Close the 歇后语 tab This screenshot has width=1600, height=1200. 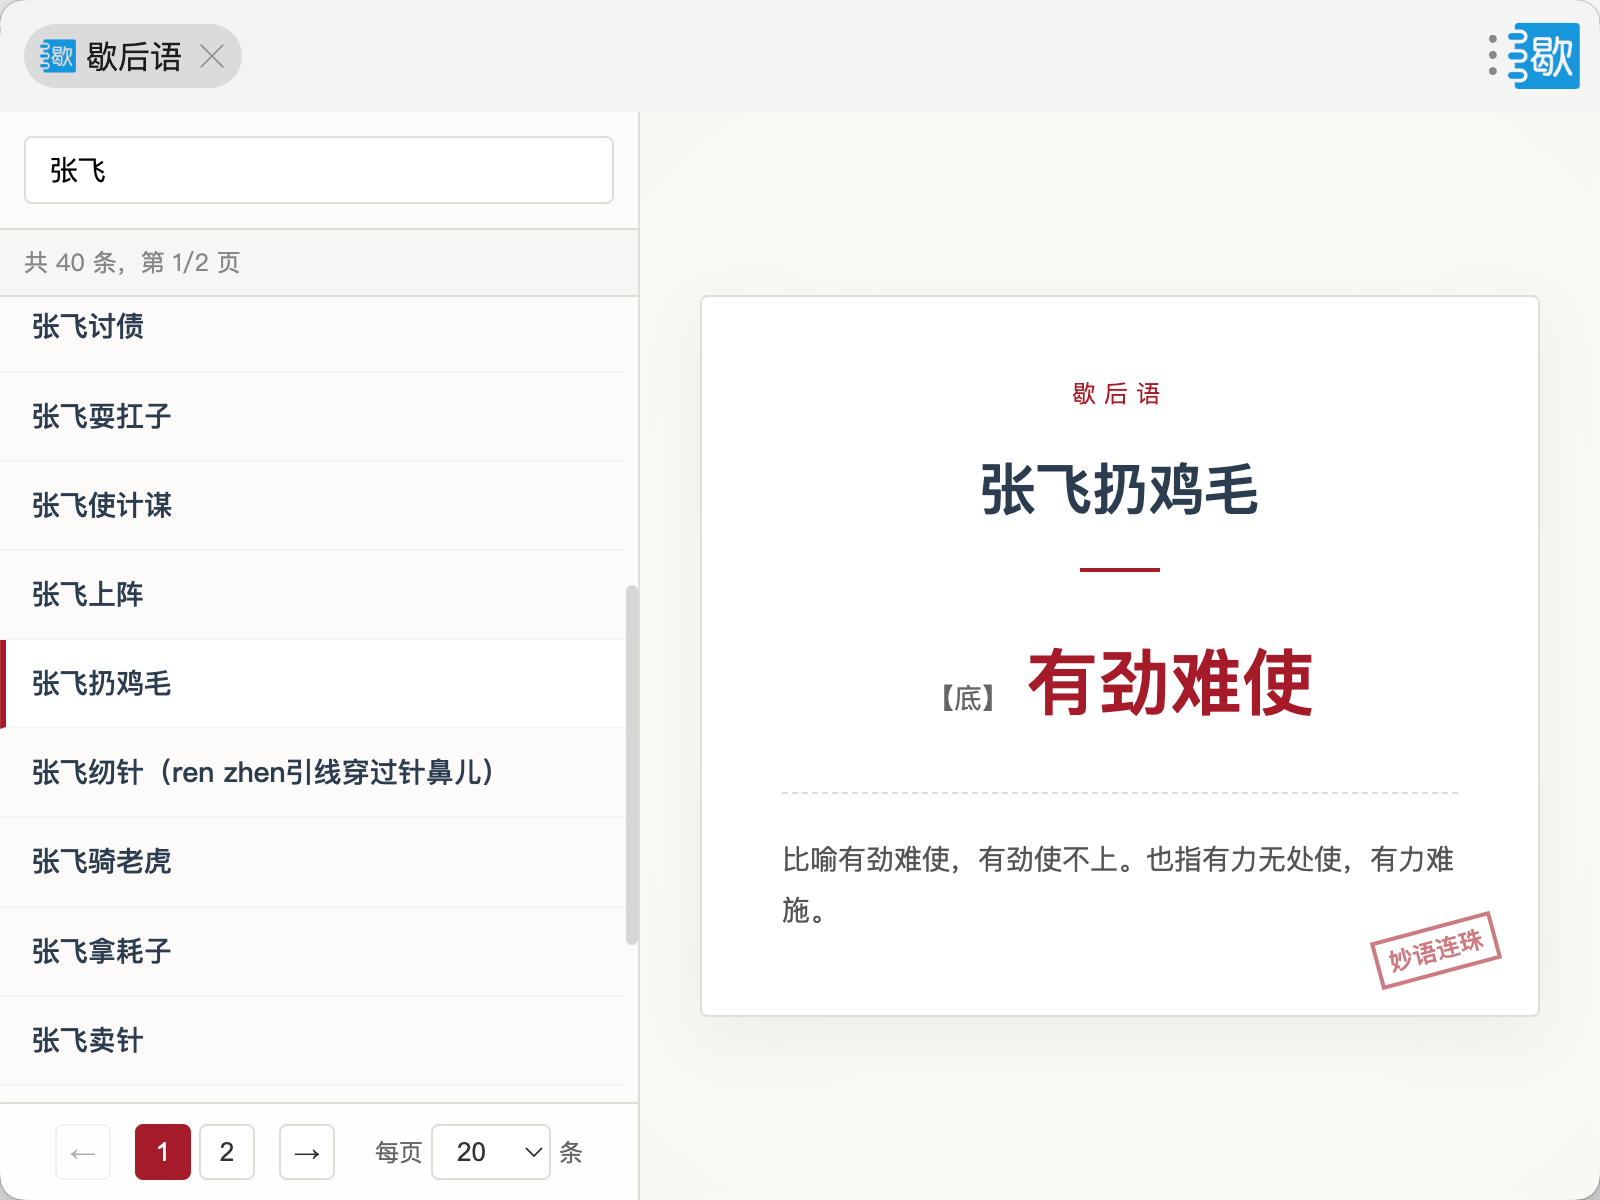212,56
